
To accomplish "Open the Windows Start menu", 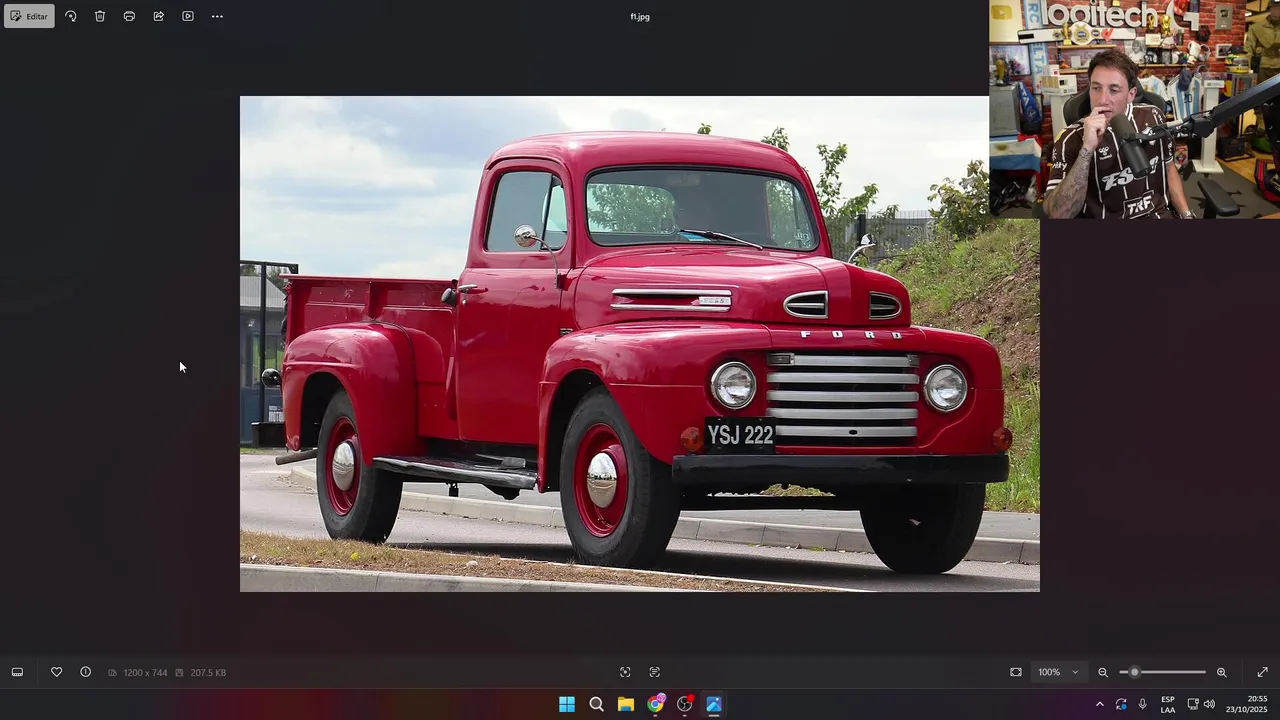I will point(567,704).
